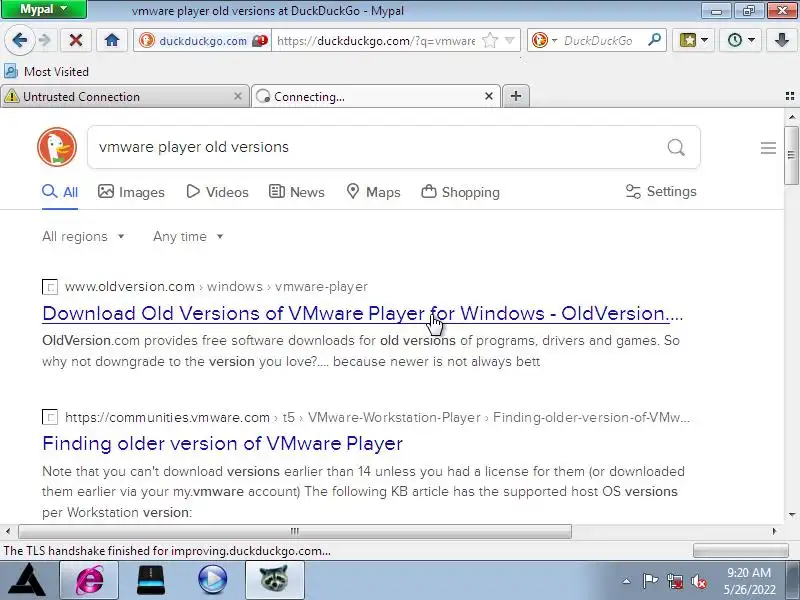Click the communities.vmware.com URL breadcrumb
This screenshot has height=600, width=800.
[378, 417]
